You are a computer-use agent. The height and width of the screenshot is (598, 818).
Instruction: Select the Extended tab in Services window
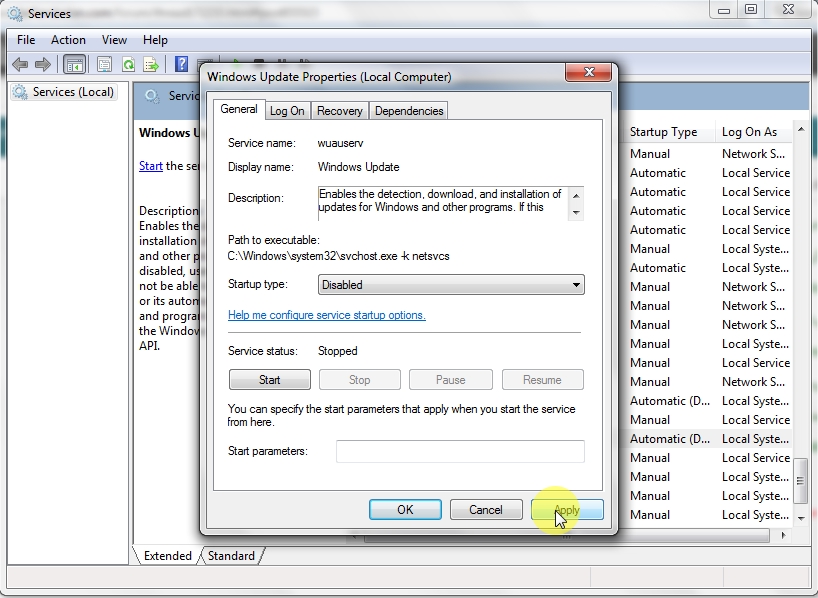coord(167,556)
